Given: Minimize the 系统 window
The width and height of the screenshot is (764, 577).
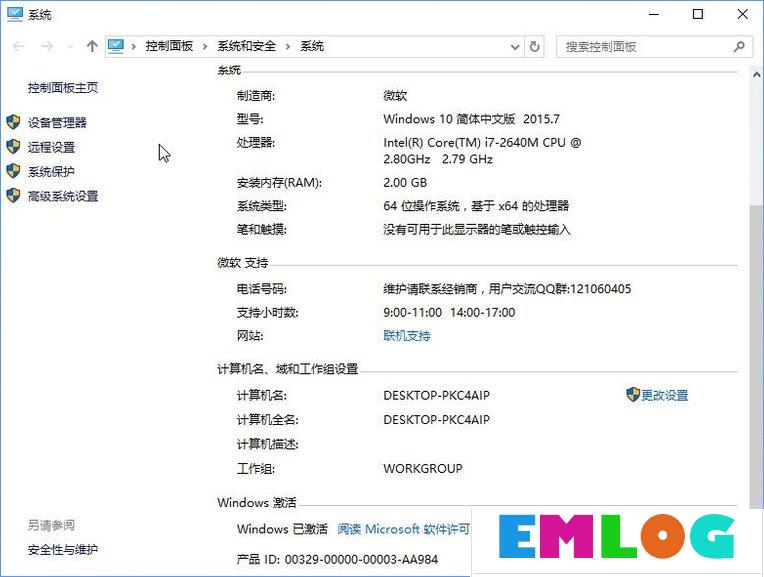Looking at the screenshot, I should click(654, 15).
